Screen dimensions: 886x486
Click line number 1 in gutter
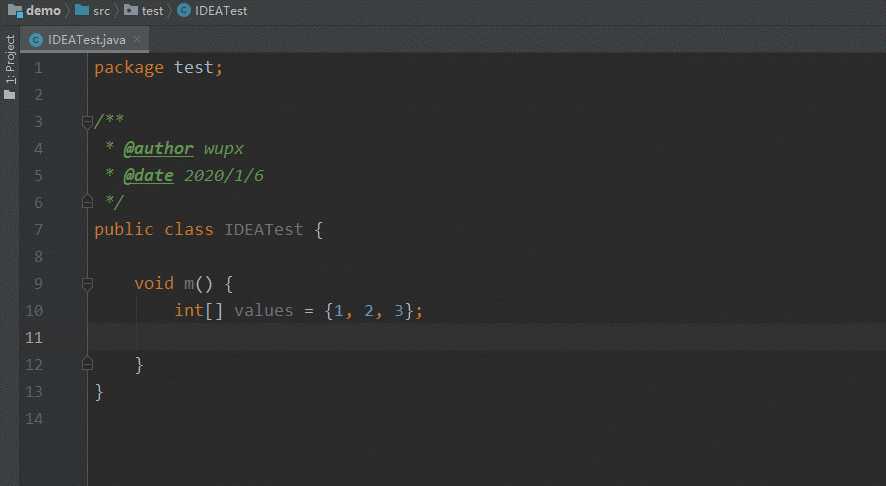(x=38, y=68)
